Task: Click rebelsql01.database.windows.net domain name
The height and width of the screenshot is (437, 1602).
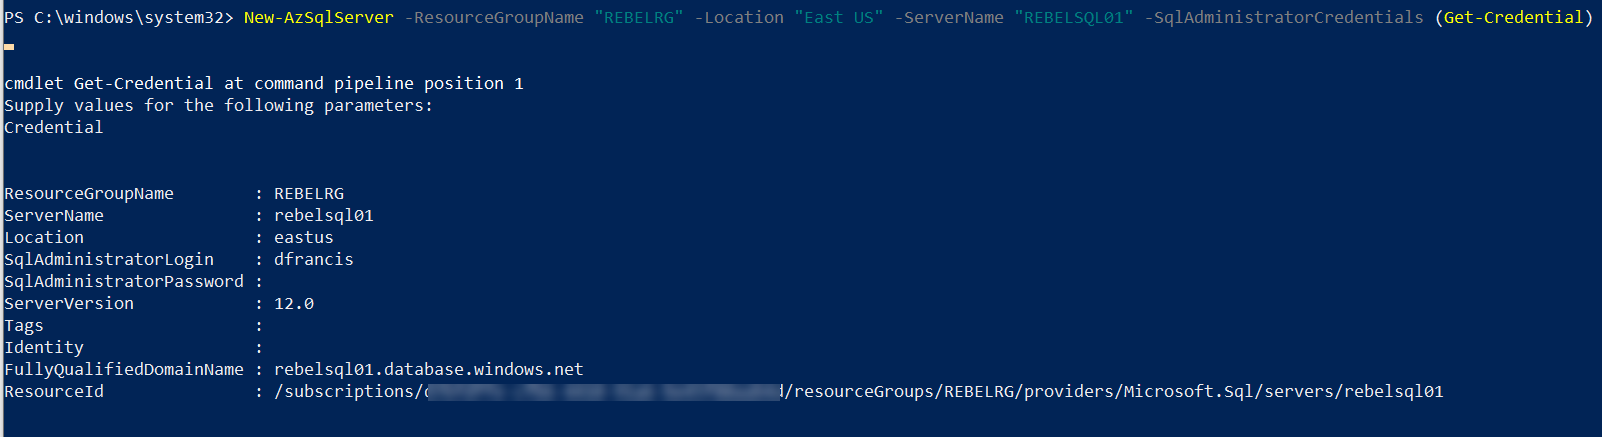Action: (429, 369)
